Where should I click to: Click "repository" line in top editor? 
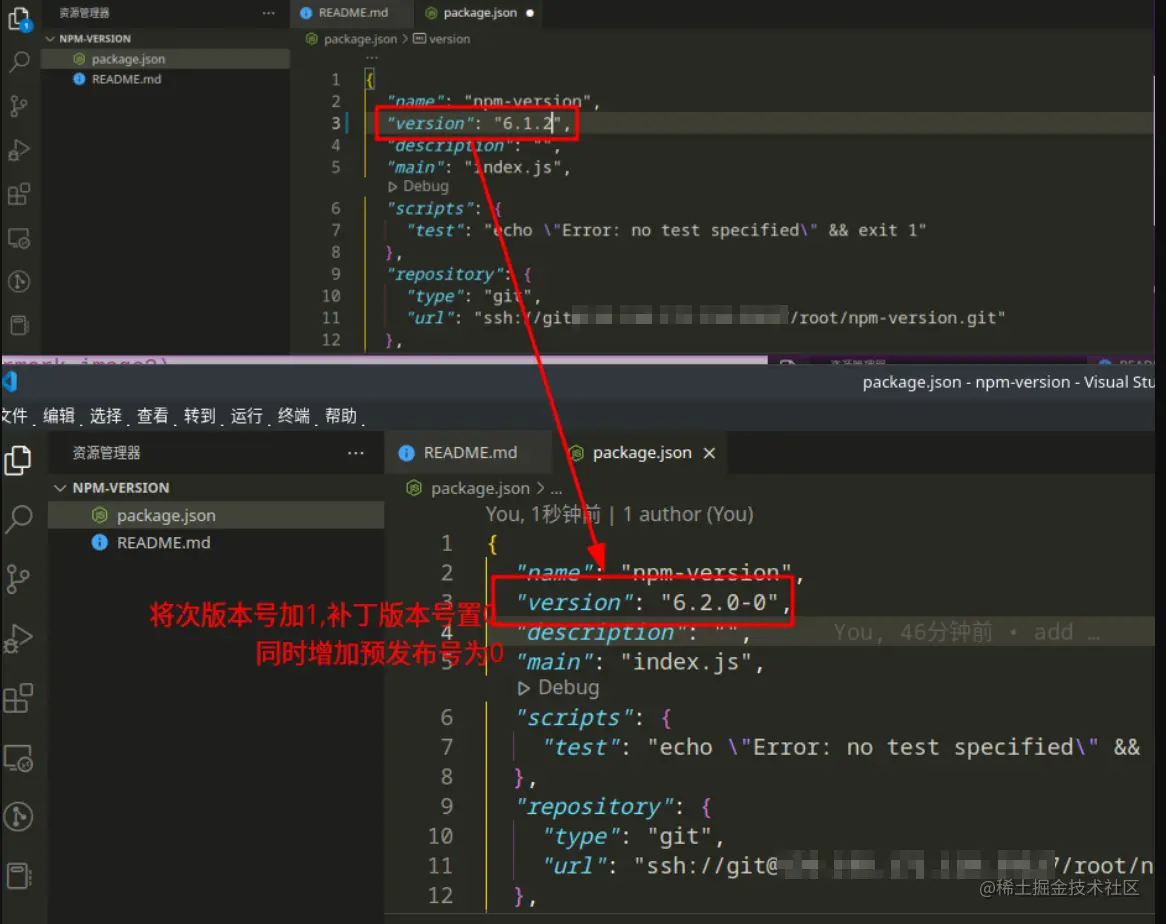point(460,274)
